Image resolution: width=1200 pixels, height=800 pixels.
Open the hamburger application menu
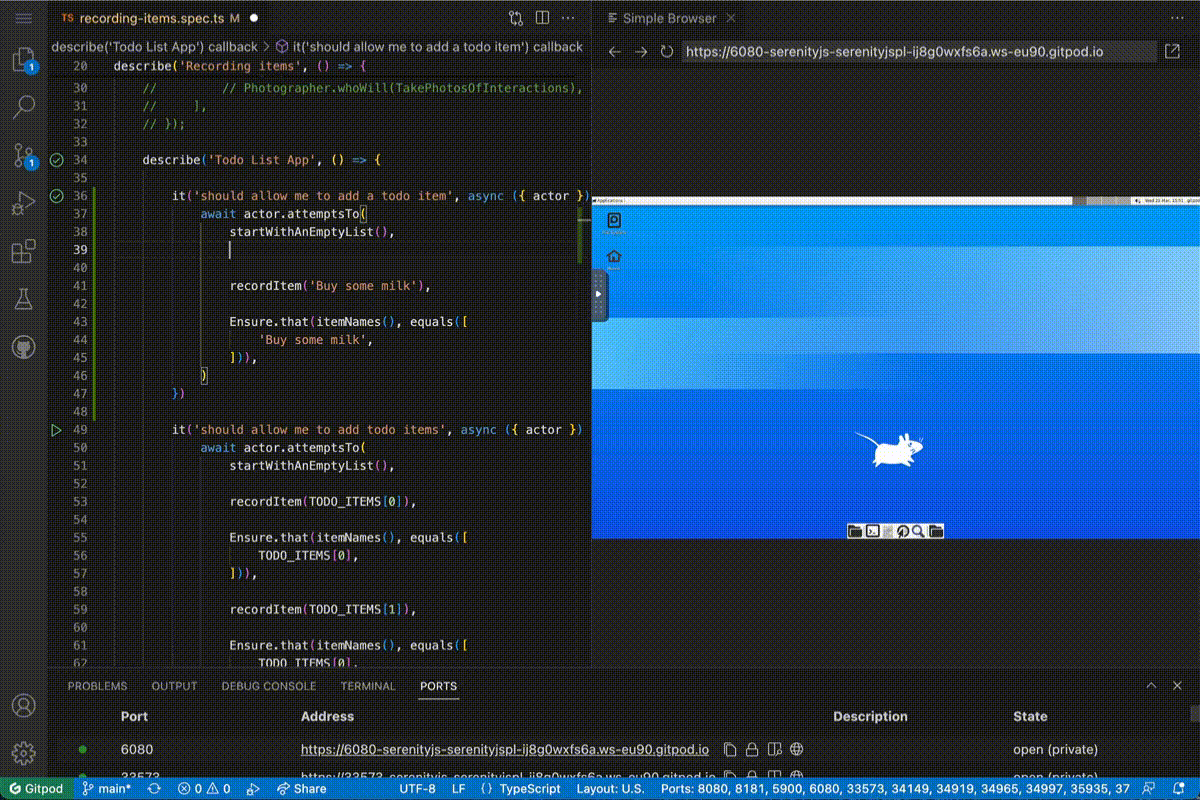click(x=24, y=18)
